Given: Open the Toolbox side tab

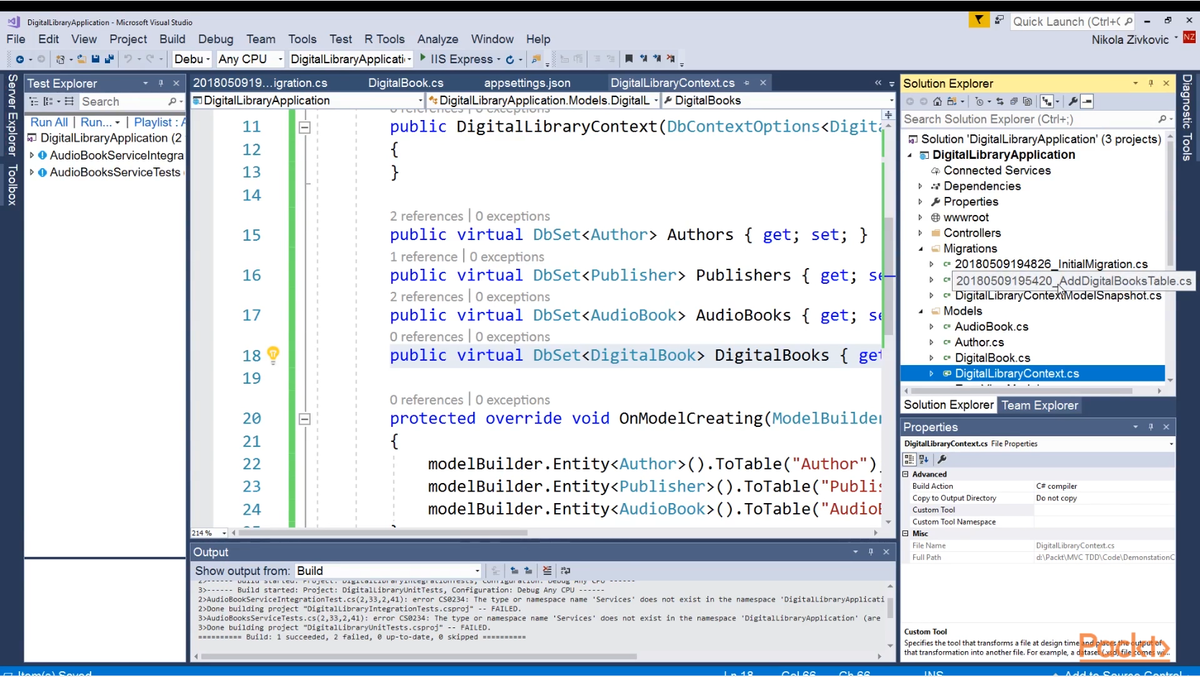Looking at the screenshot, I should 12,186.
